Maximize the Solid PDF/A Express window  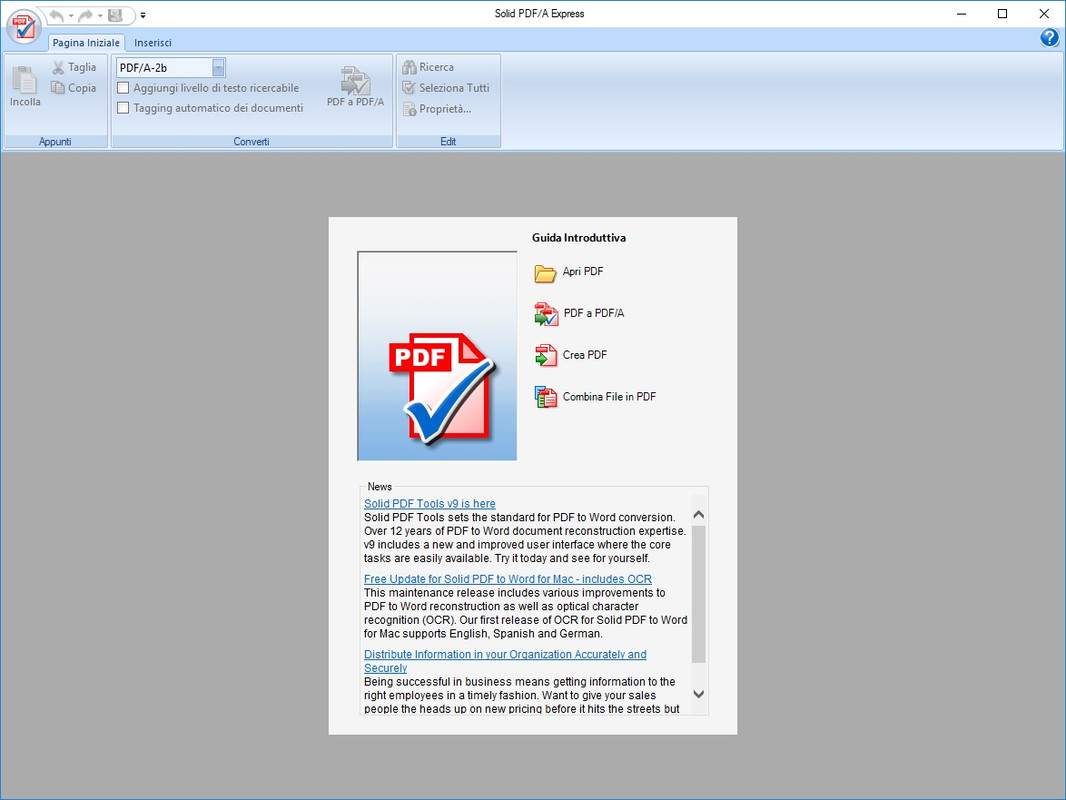1002,14
